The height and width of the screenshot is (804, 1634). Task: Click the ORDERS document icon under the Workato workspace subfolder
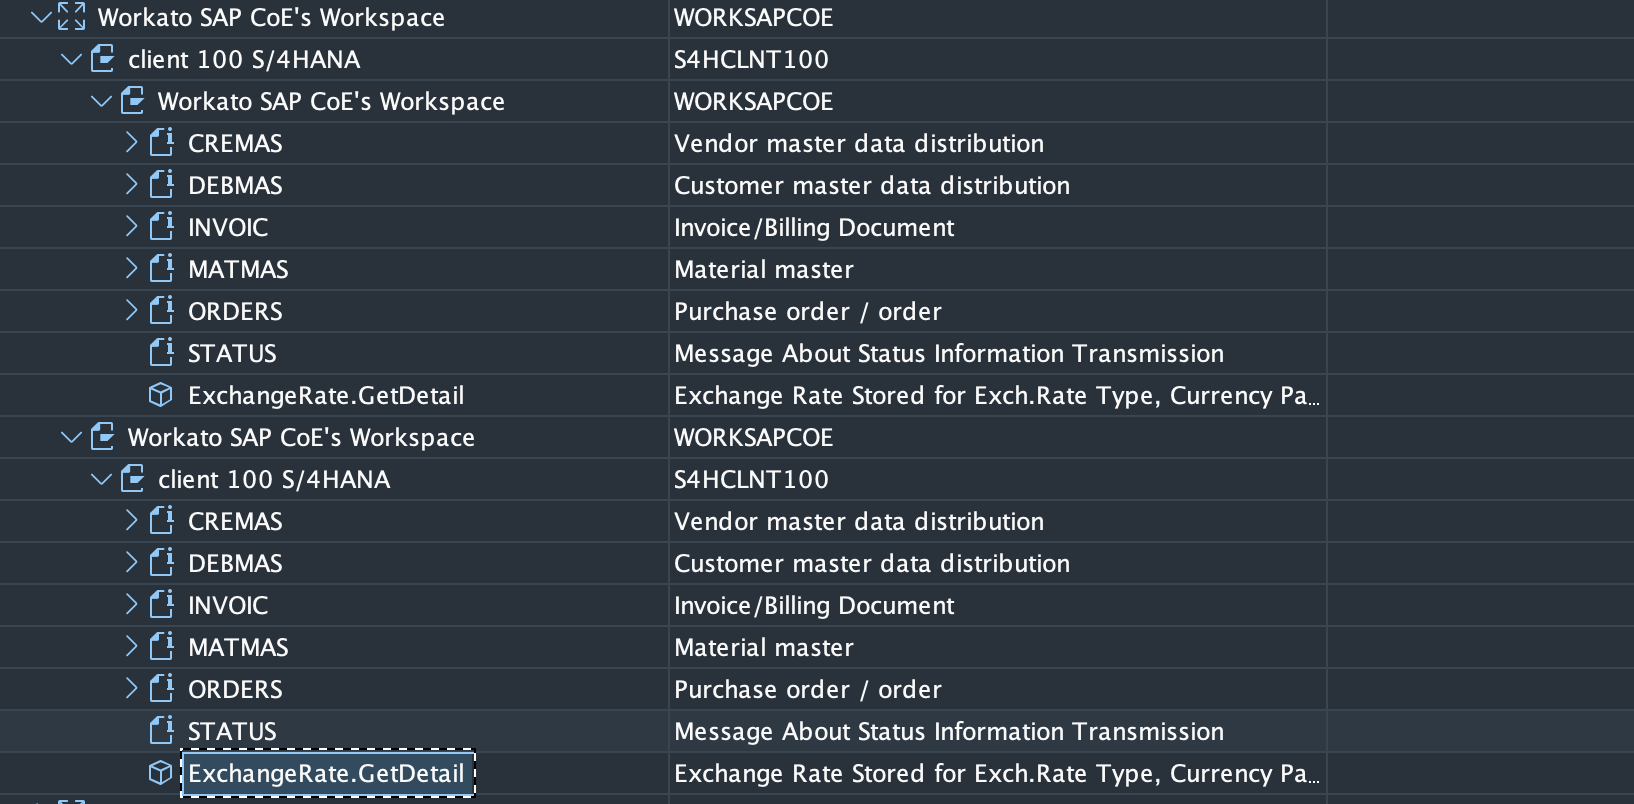tap(161, 311)
